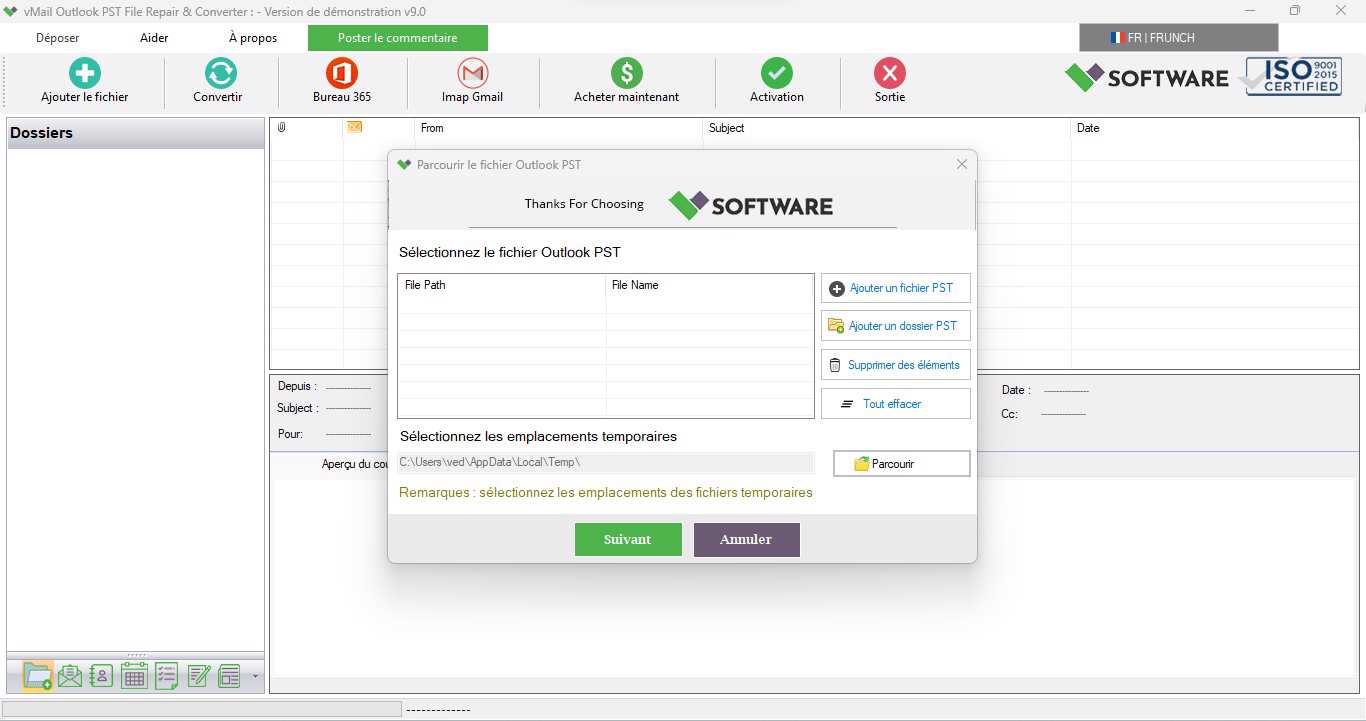Click Ajouter un dossier PST button
1366x721 pixels.
click(x=896, y=326)
